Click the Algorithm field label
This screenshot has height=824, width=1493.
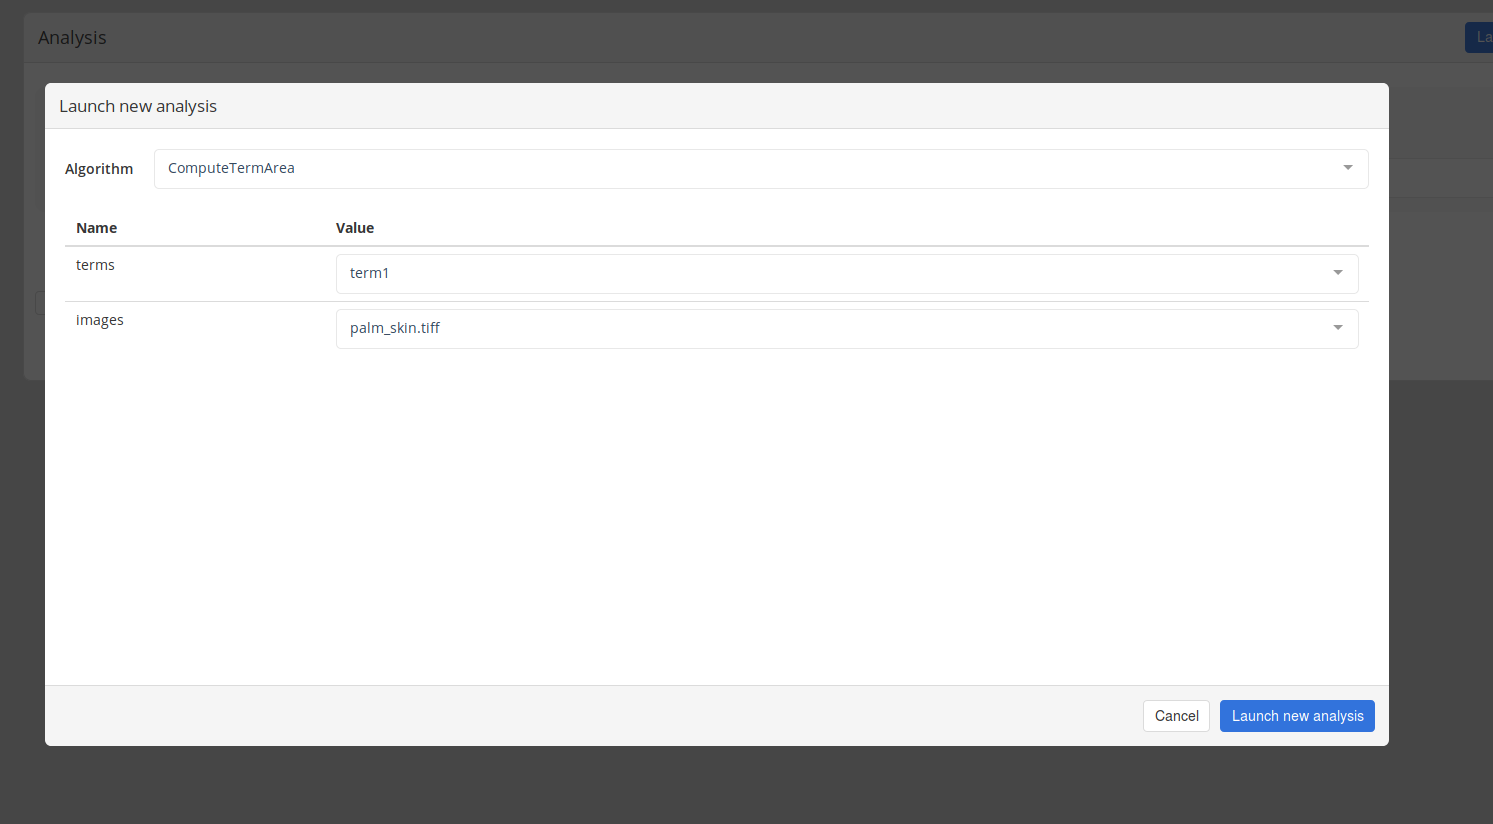99,169
